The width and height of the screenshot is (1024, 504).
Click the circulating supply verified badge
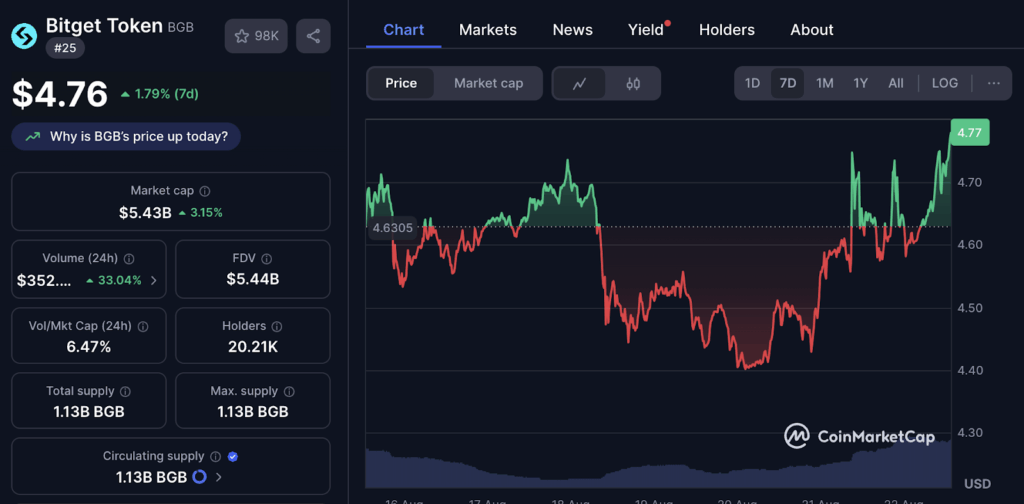pos(233,456)
